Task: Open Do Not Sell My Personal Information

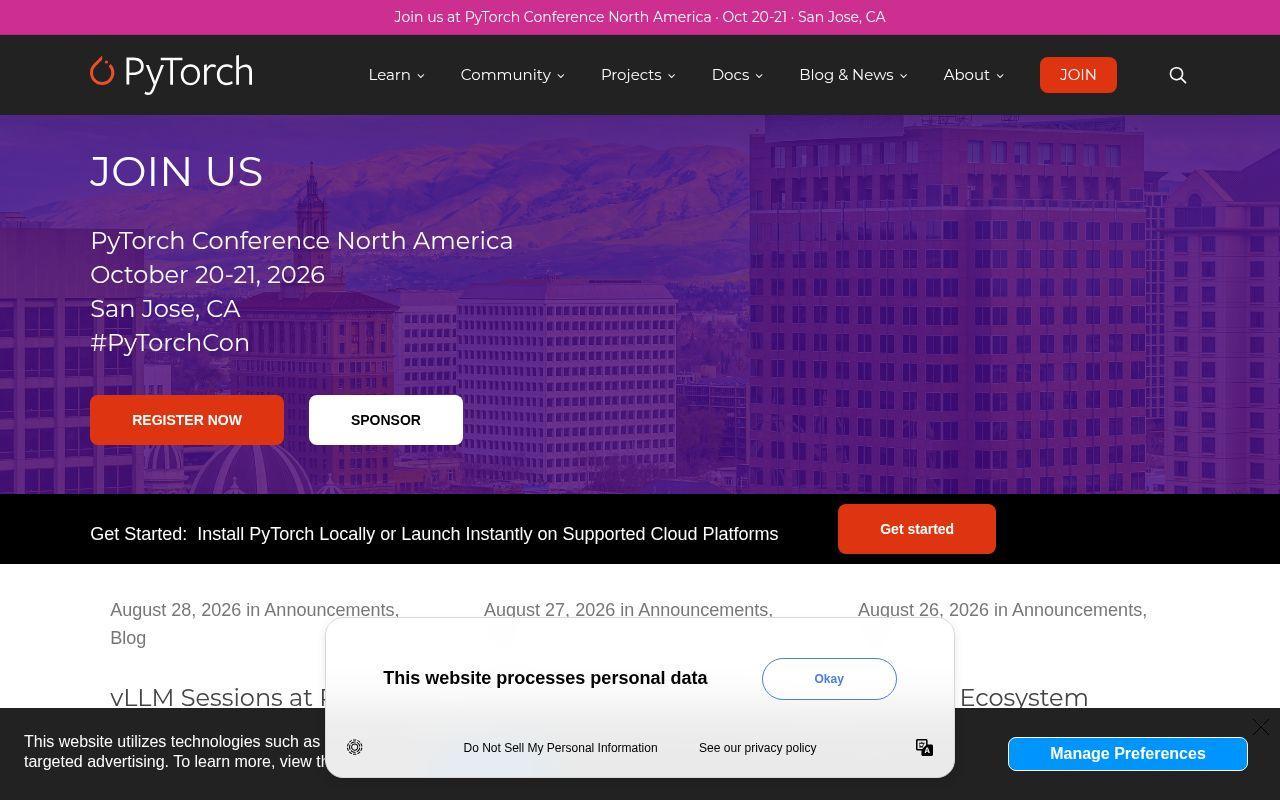Action: coord(560,748)
